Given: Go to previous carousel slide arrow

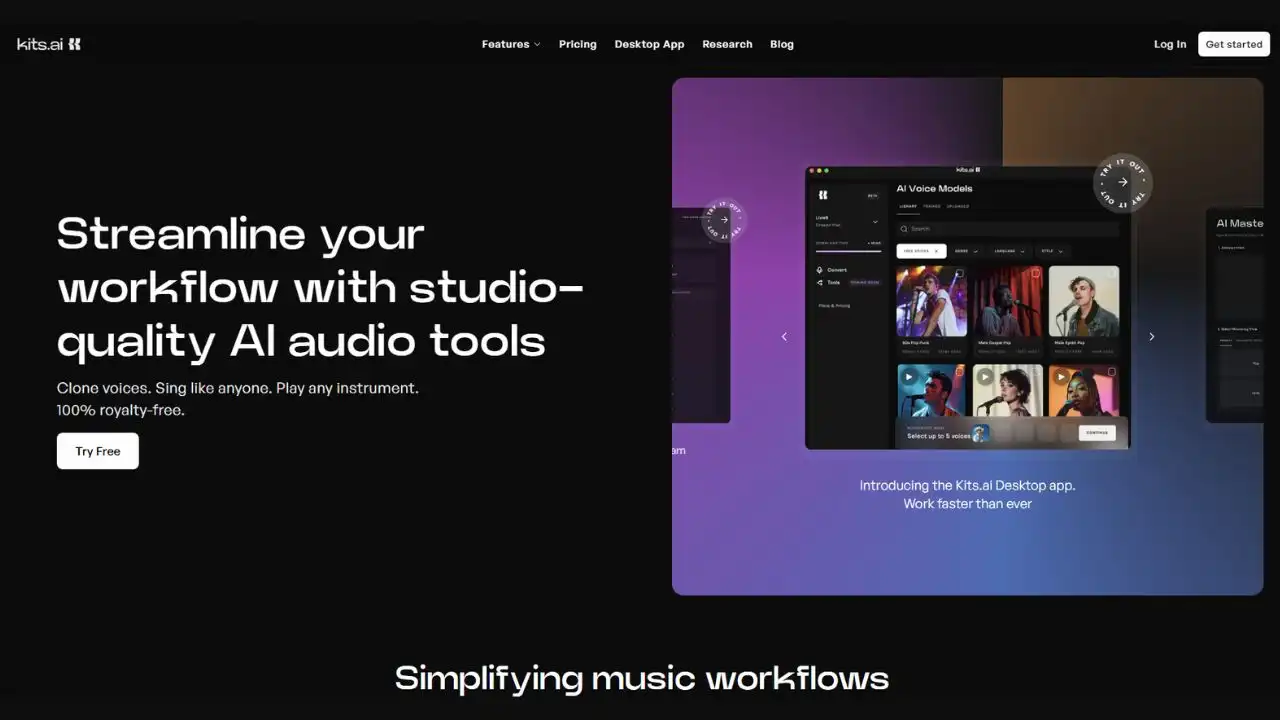Looking at the screenshot, I should [x=784, y=337].
